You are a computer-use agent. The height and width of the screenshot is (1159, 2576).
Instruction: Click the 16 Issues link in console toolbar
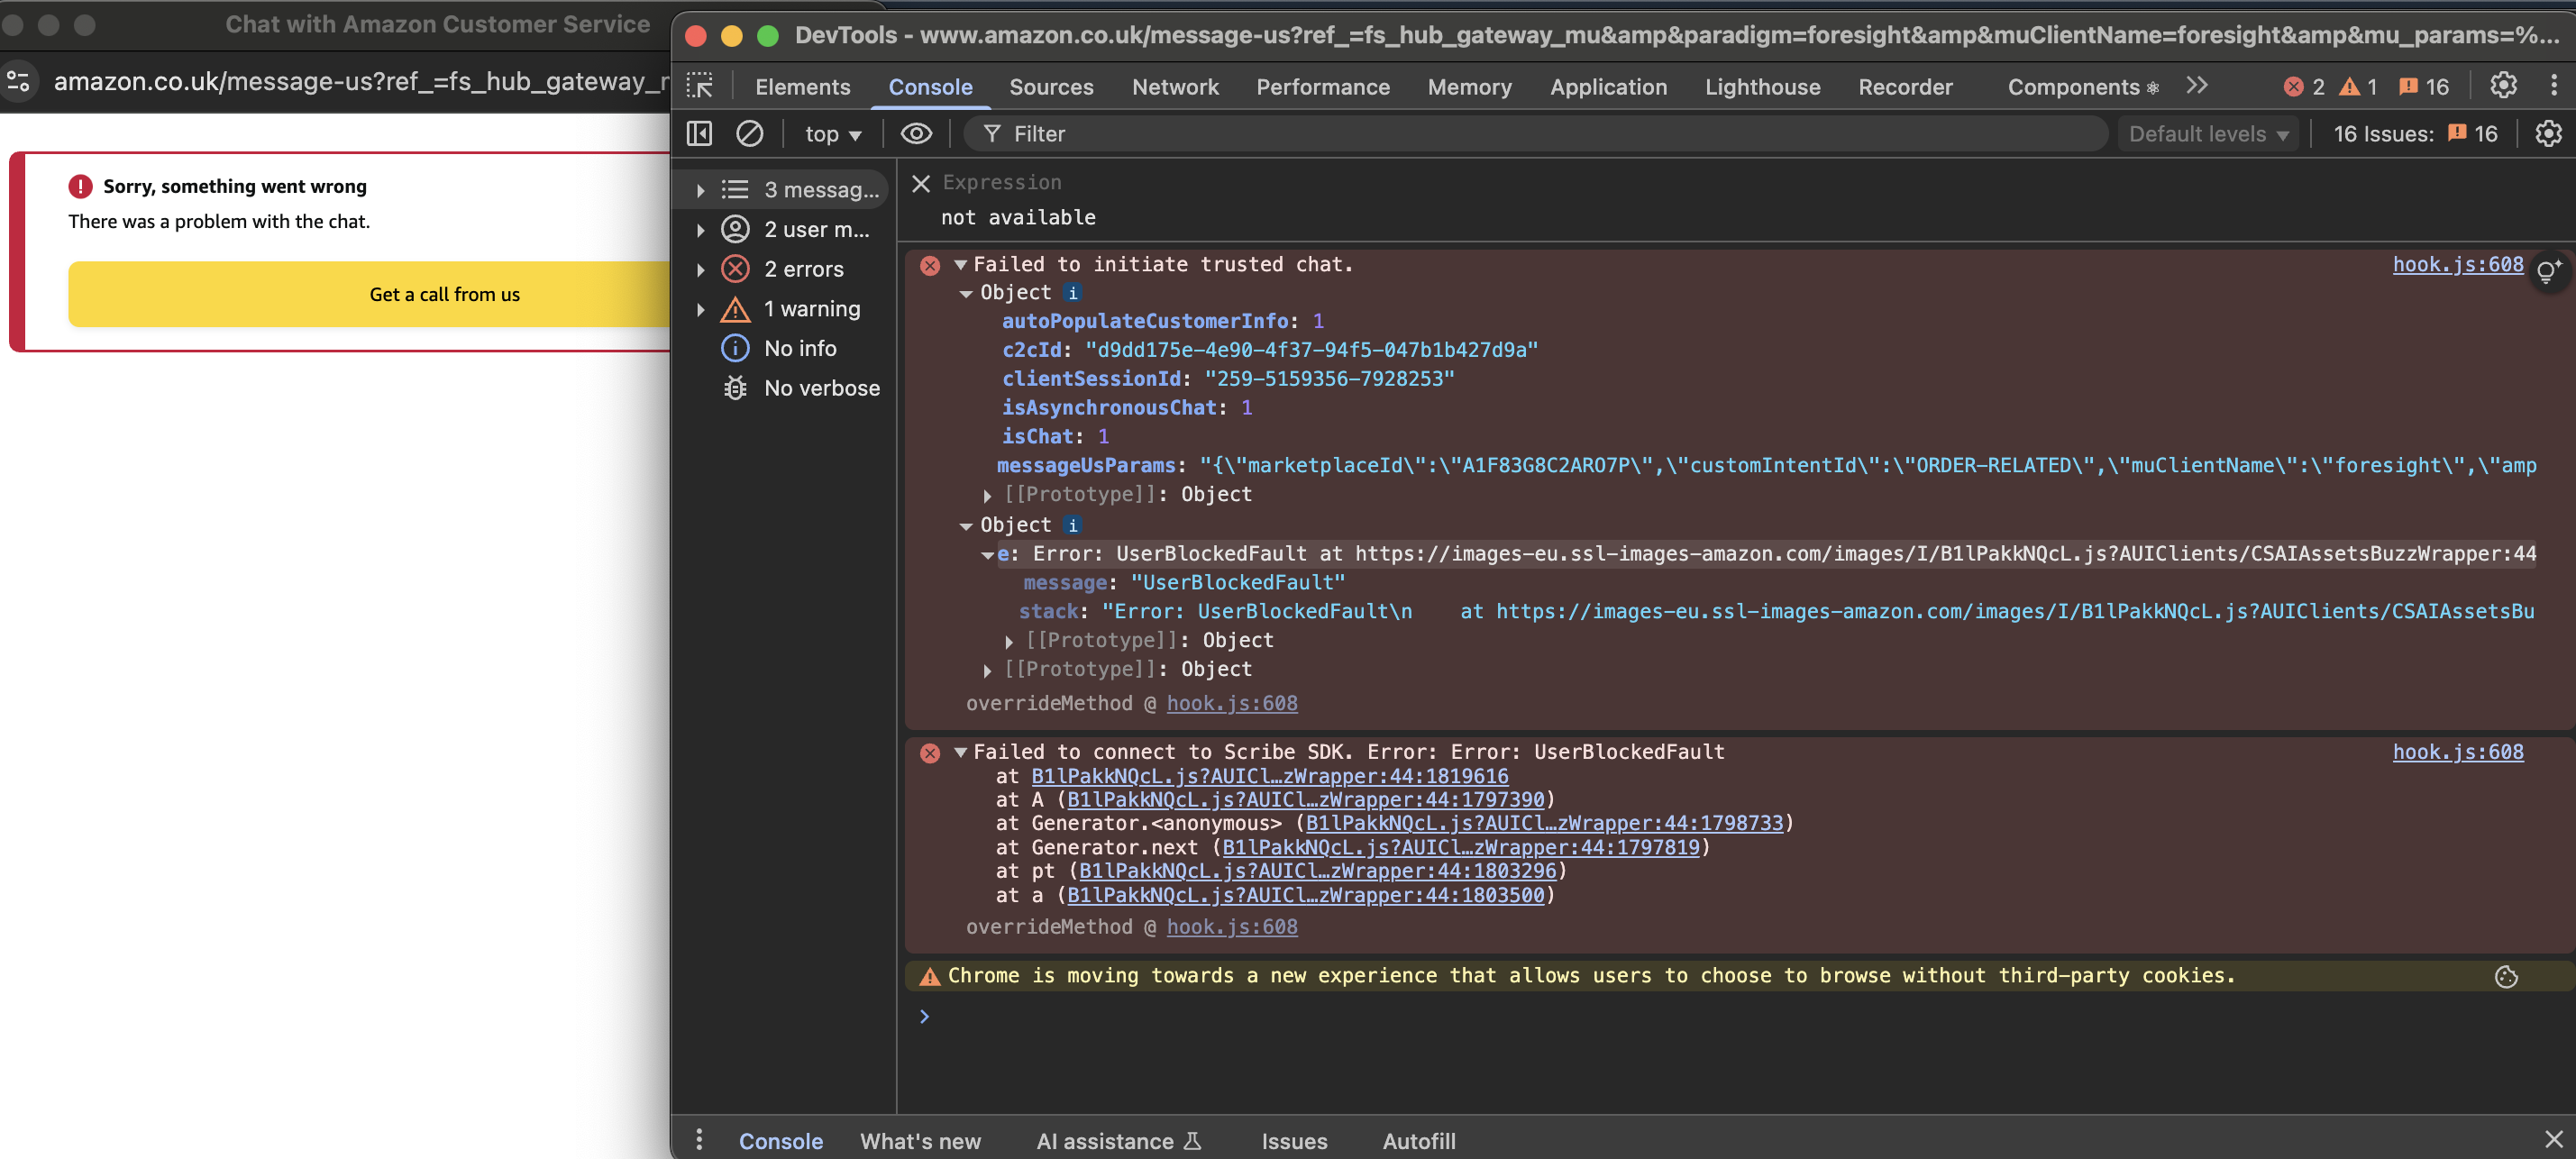pyautogui.click(x=2415, y=134)
